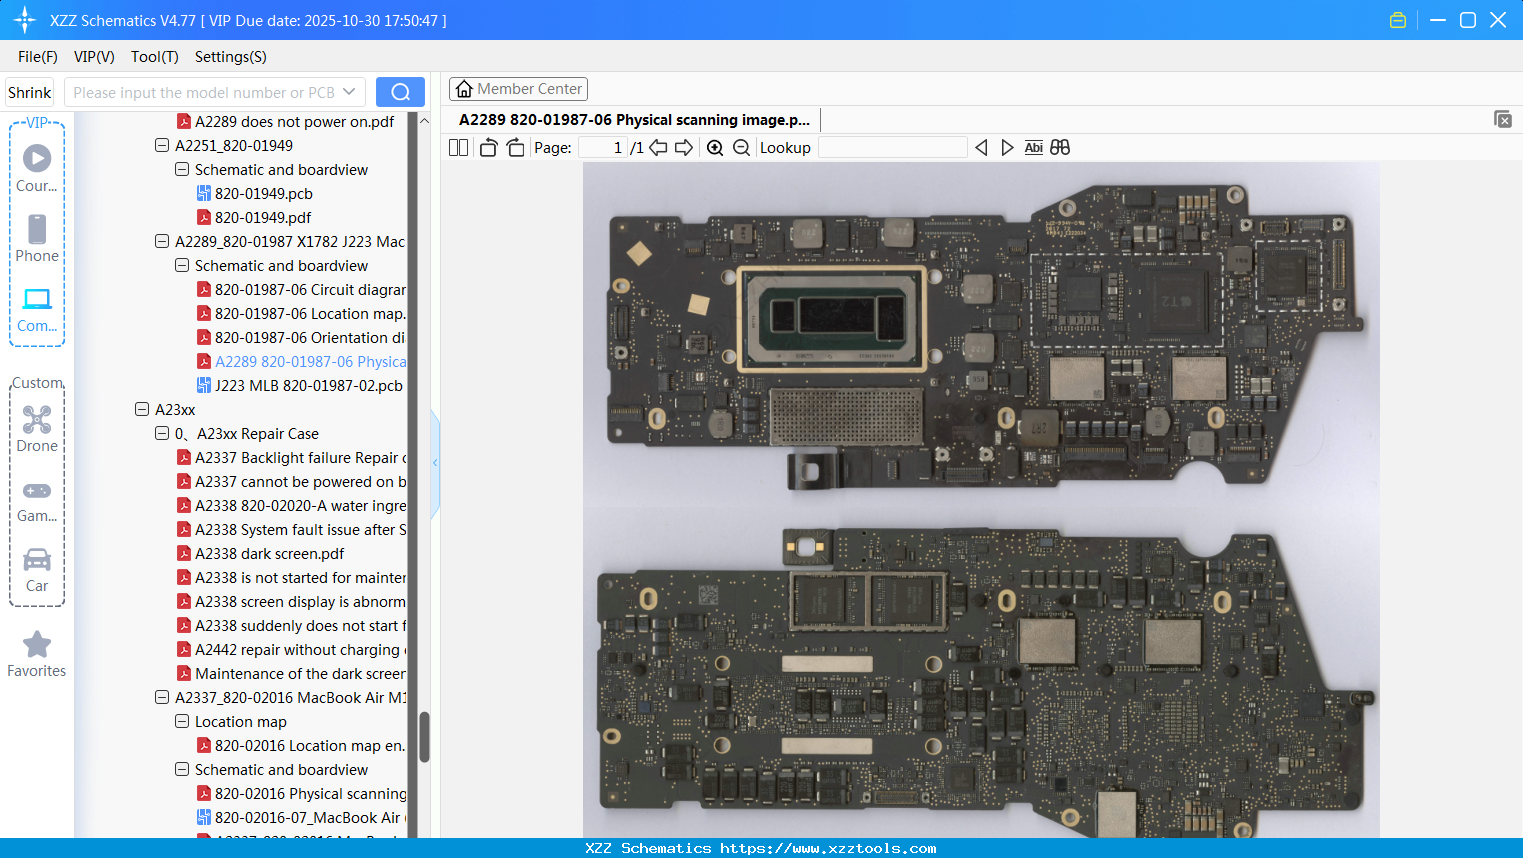Viewport: 1523px width, 858px height.
Task: Collapse the A23xx tree folder
Action: tap(142, 409)
